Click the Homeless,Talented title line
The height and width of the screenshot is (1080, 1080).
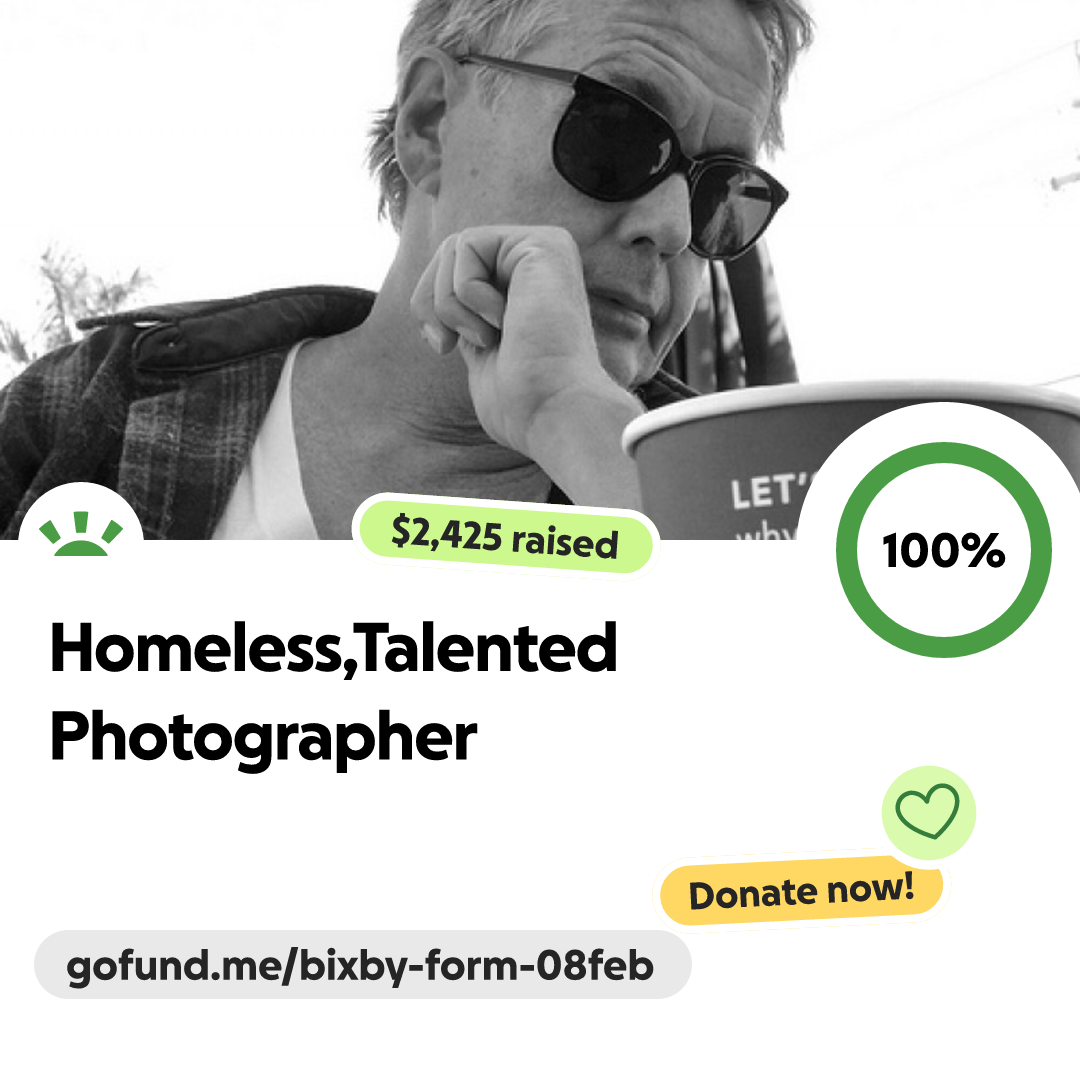333,647
